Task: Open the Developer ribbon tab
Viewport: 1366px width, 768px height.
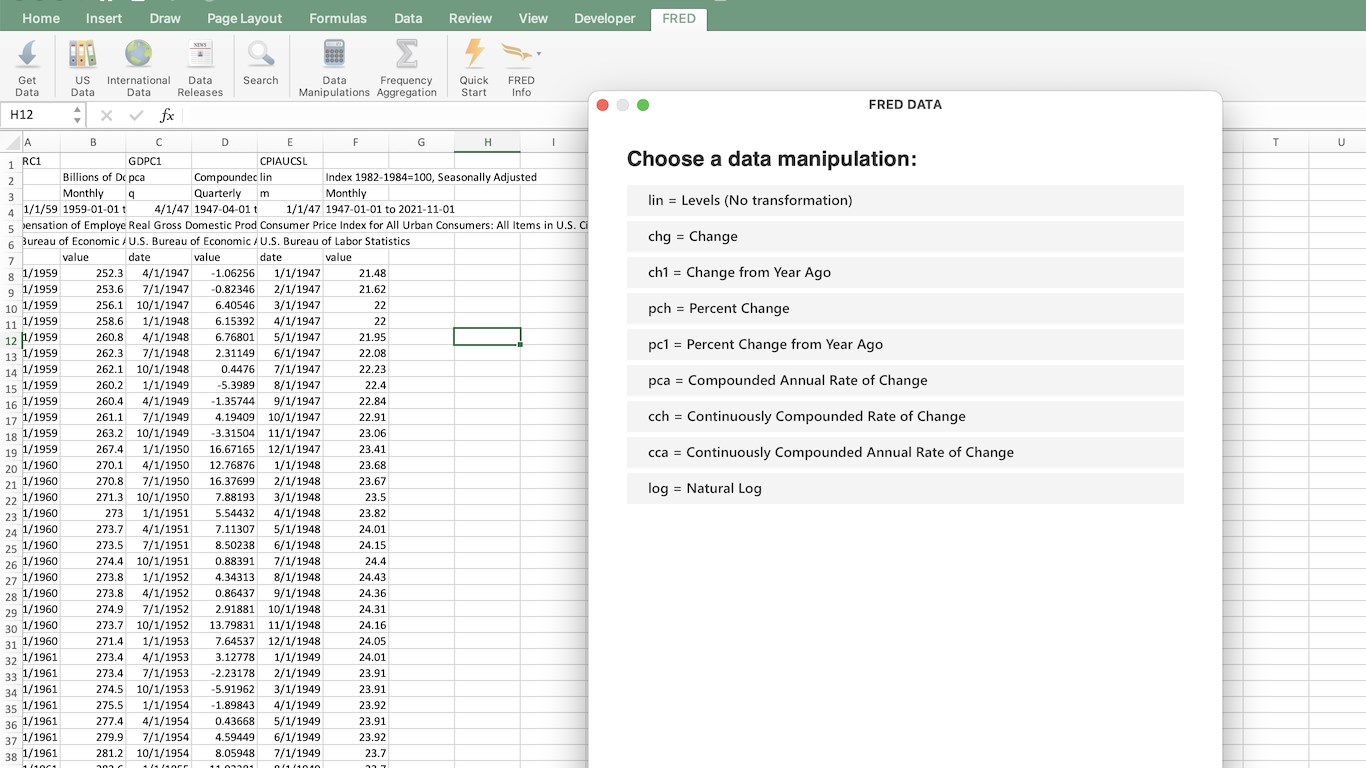Action: (604, 18)
